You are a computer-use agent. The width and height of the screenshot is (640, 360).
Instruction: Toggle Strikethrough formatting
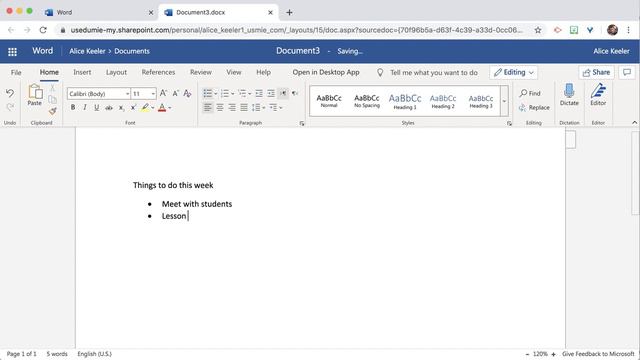coord(109,108)
